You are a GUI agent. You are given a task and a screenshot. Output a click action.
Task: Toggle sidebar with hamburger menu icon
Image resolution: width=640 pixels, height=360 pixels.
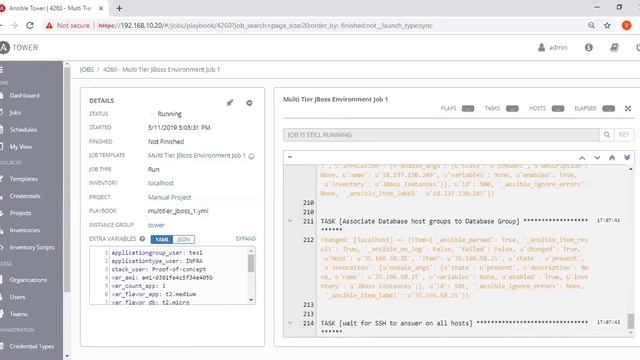click(2, 70)
